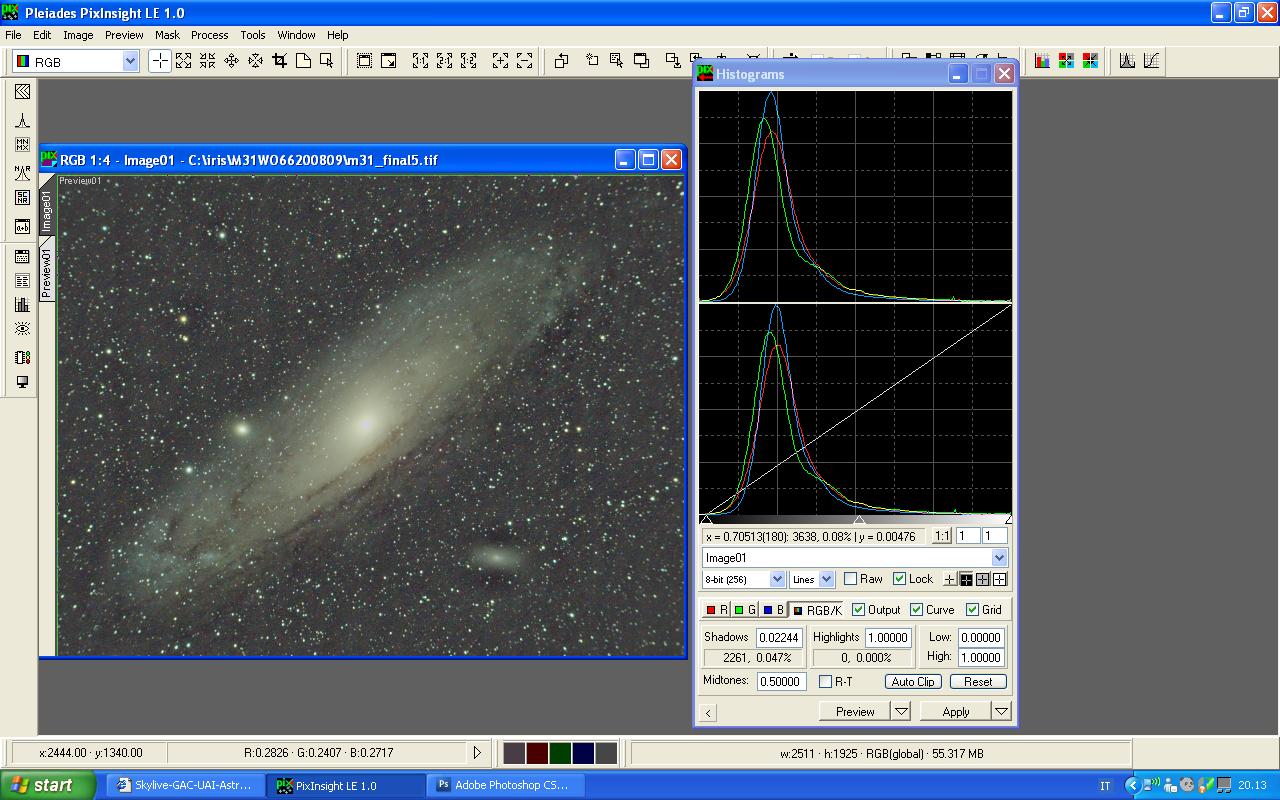Click the Shadows value field
The image size is (1280, 800).
779,637
